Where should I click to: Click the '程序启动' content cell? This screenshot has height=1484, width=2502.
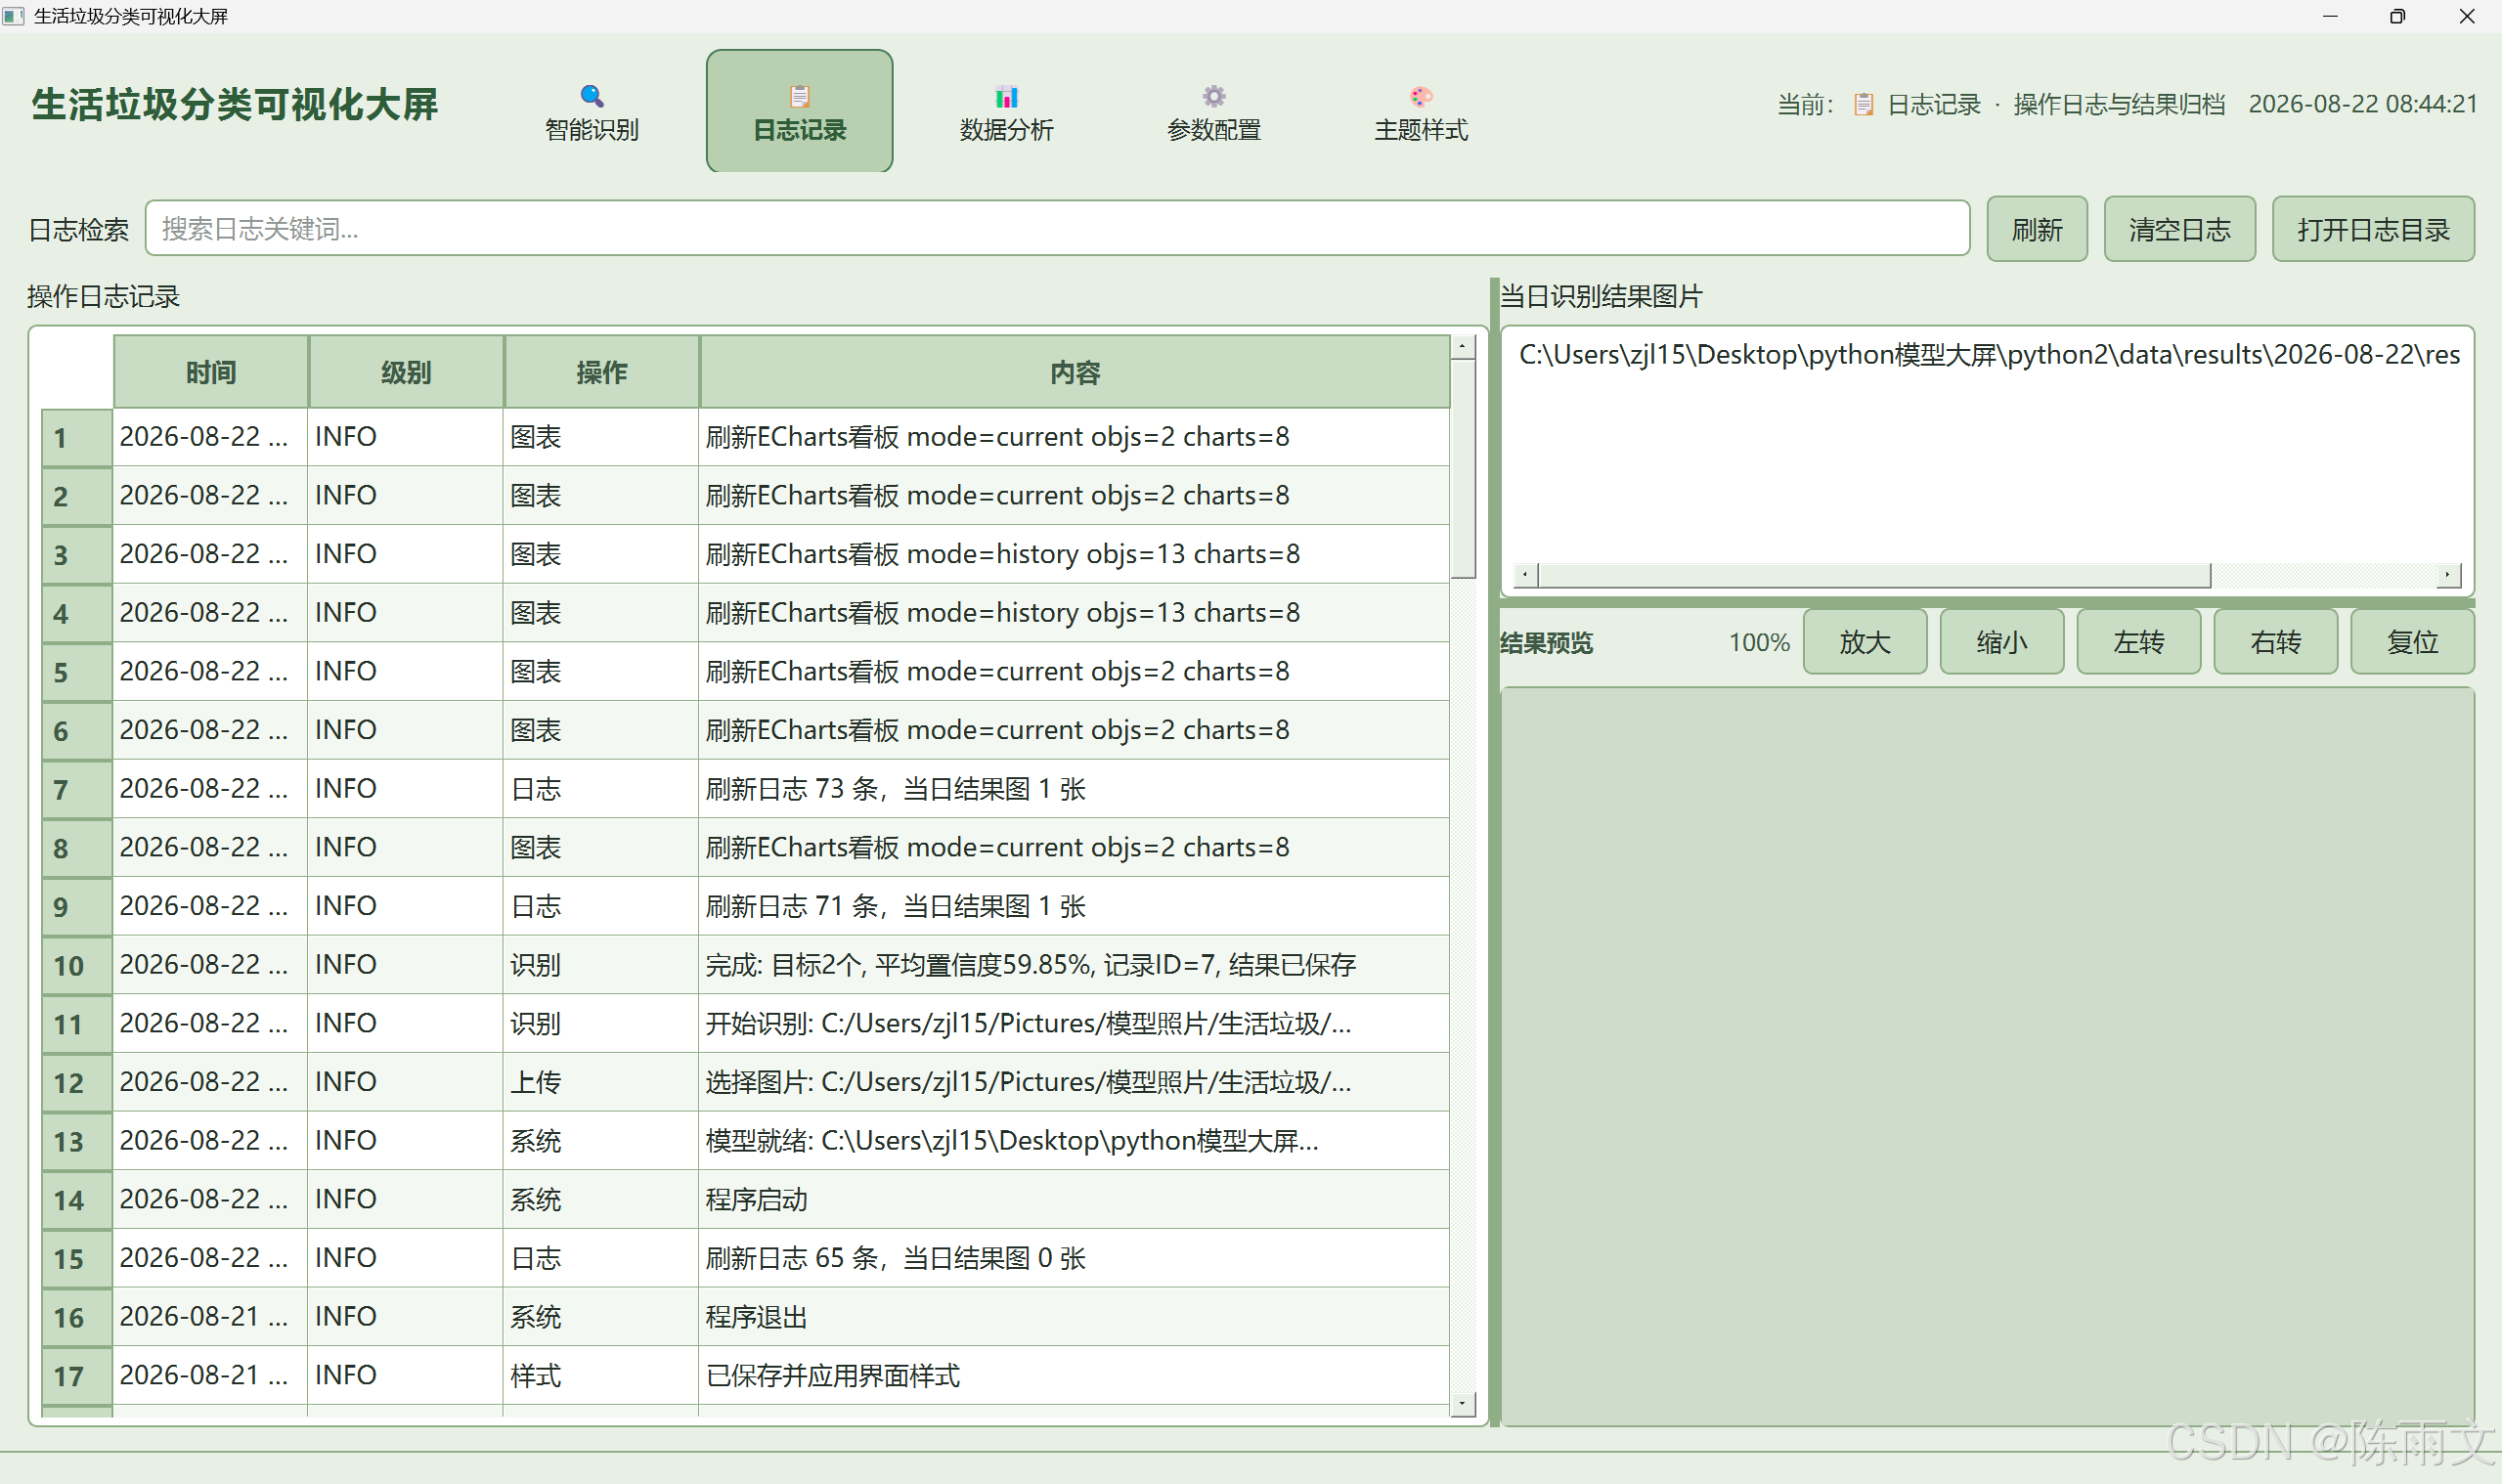[1074, 1199]
